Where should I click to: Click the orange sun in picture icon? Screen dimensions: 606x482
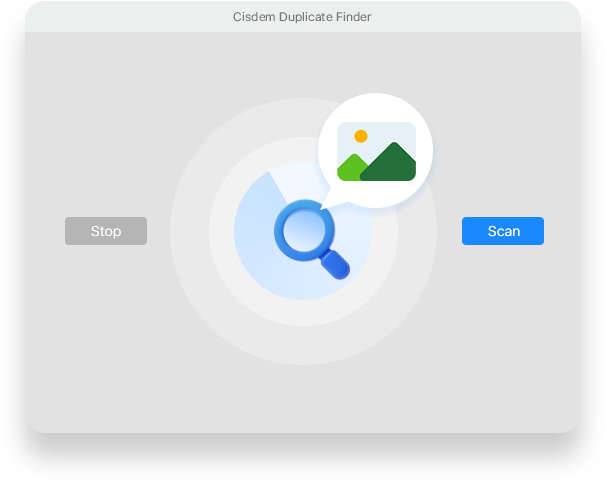[361, 136]
